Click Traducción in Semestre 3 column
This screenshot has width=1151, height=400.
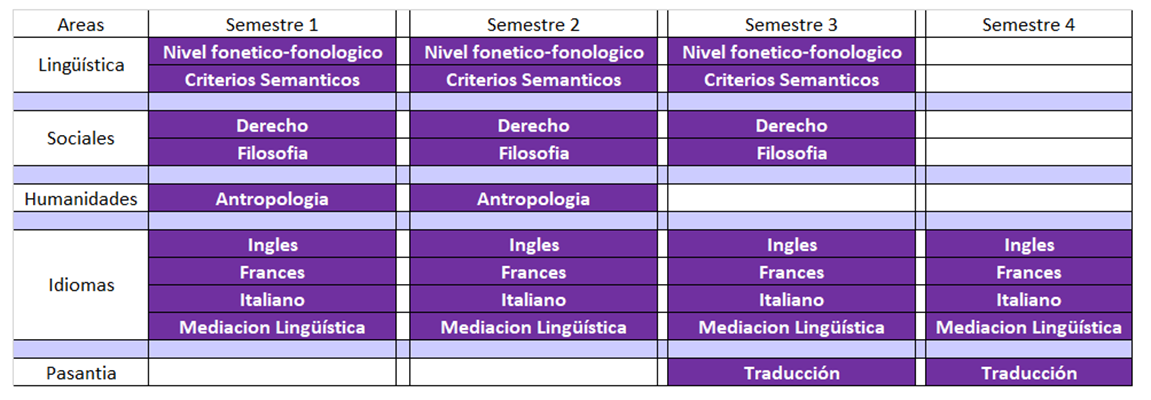[791, 373]
